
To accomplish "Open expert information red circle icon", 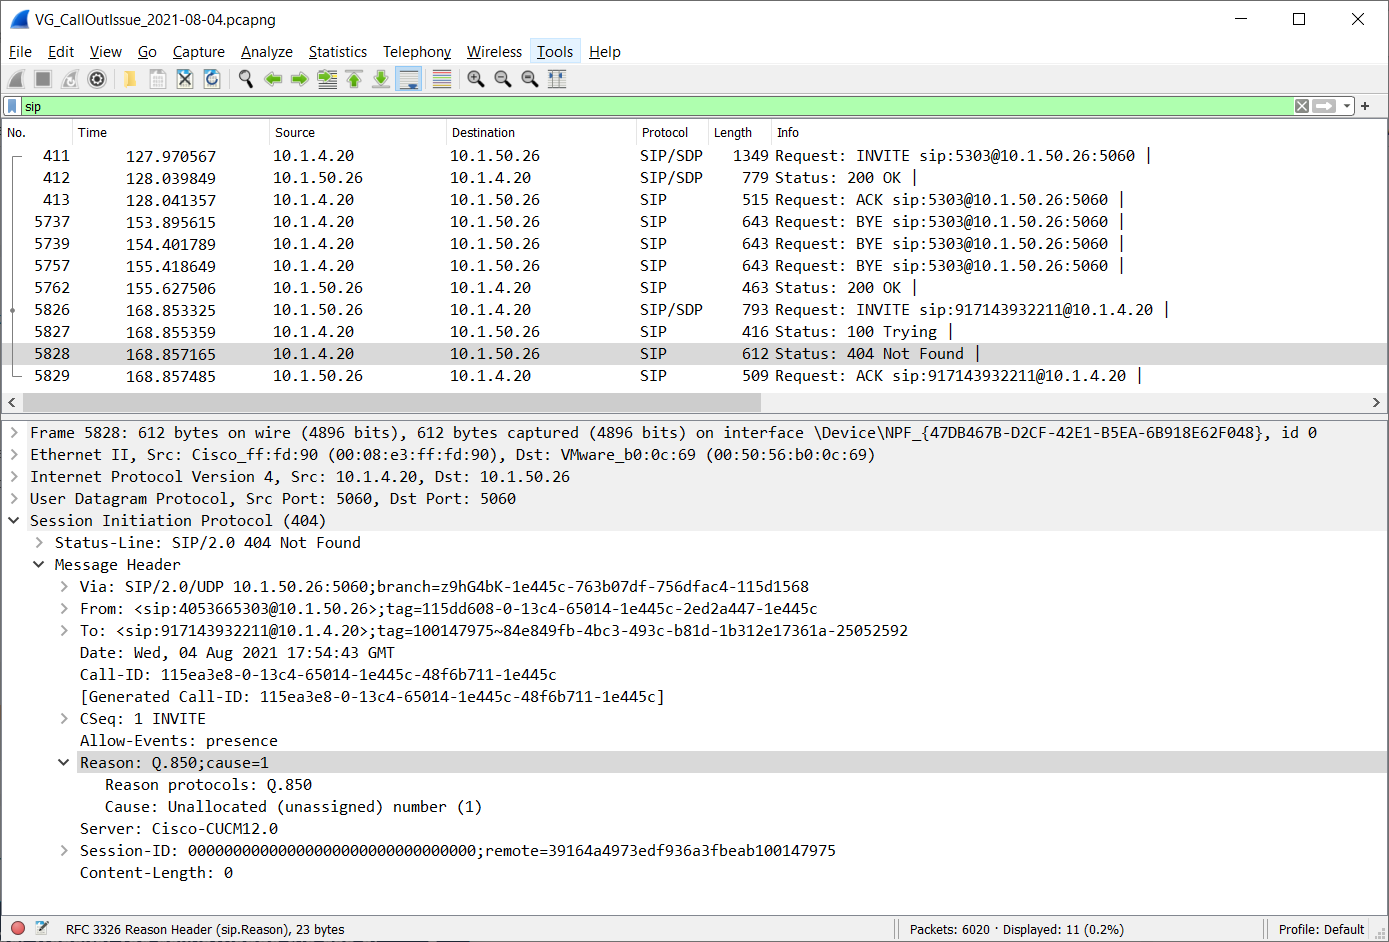I will point(18,928).
